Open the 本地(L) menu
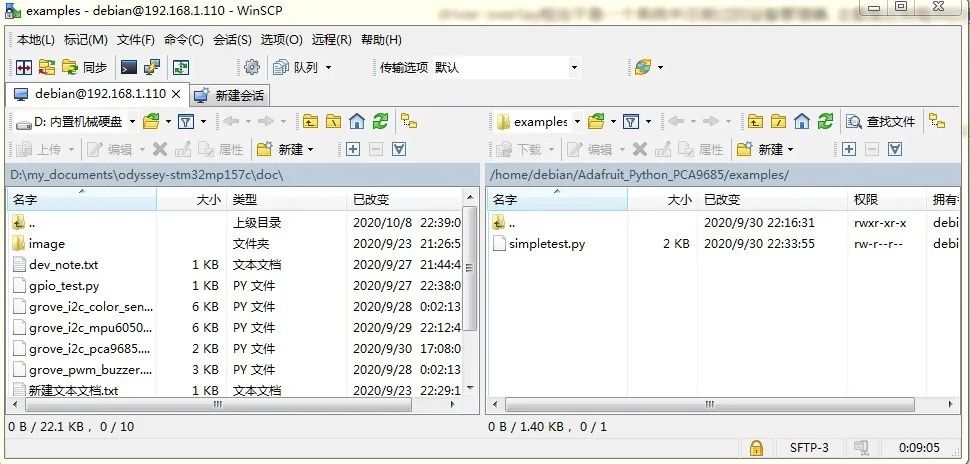The height and width of the screenshot is (464, 970). click(x=35, y=40)
